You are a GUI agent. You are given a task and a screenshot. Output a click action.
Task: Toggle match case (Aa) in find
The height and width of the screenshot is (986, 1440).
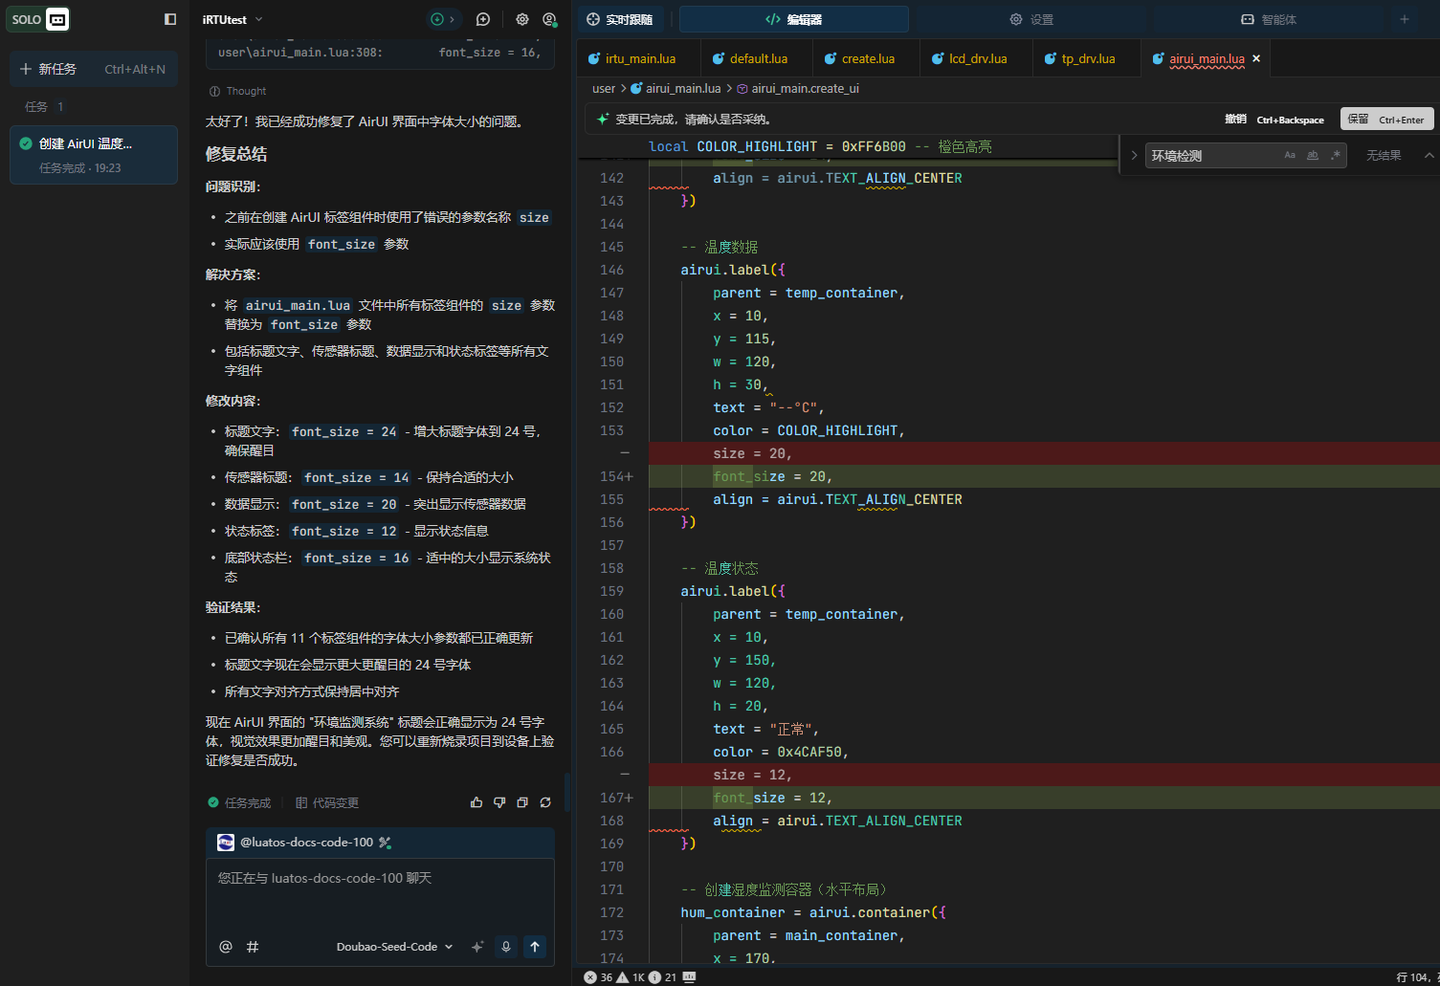click(x=1290, y=155)
